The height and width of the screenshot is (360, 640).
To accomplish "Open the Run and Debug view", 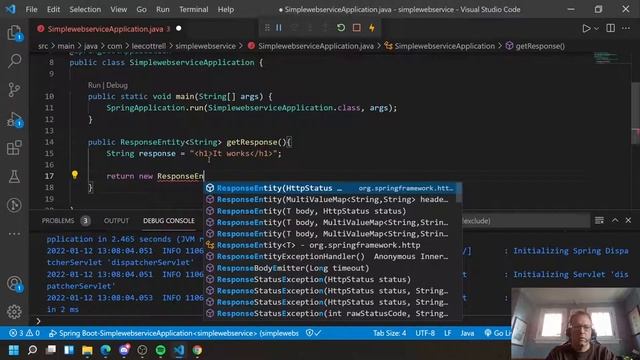I will click(x=14, y=119).
